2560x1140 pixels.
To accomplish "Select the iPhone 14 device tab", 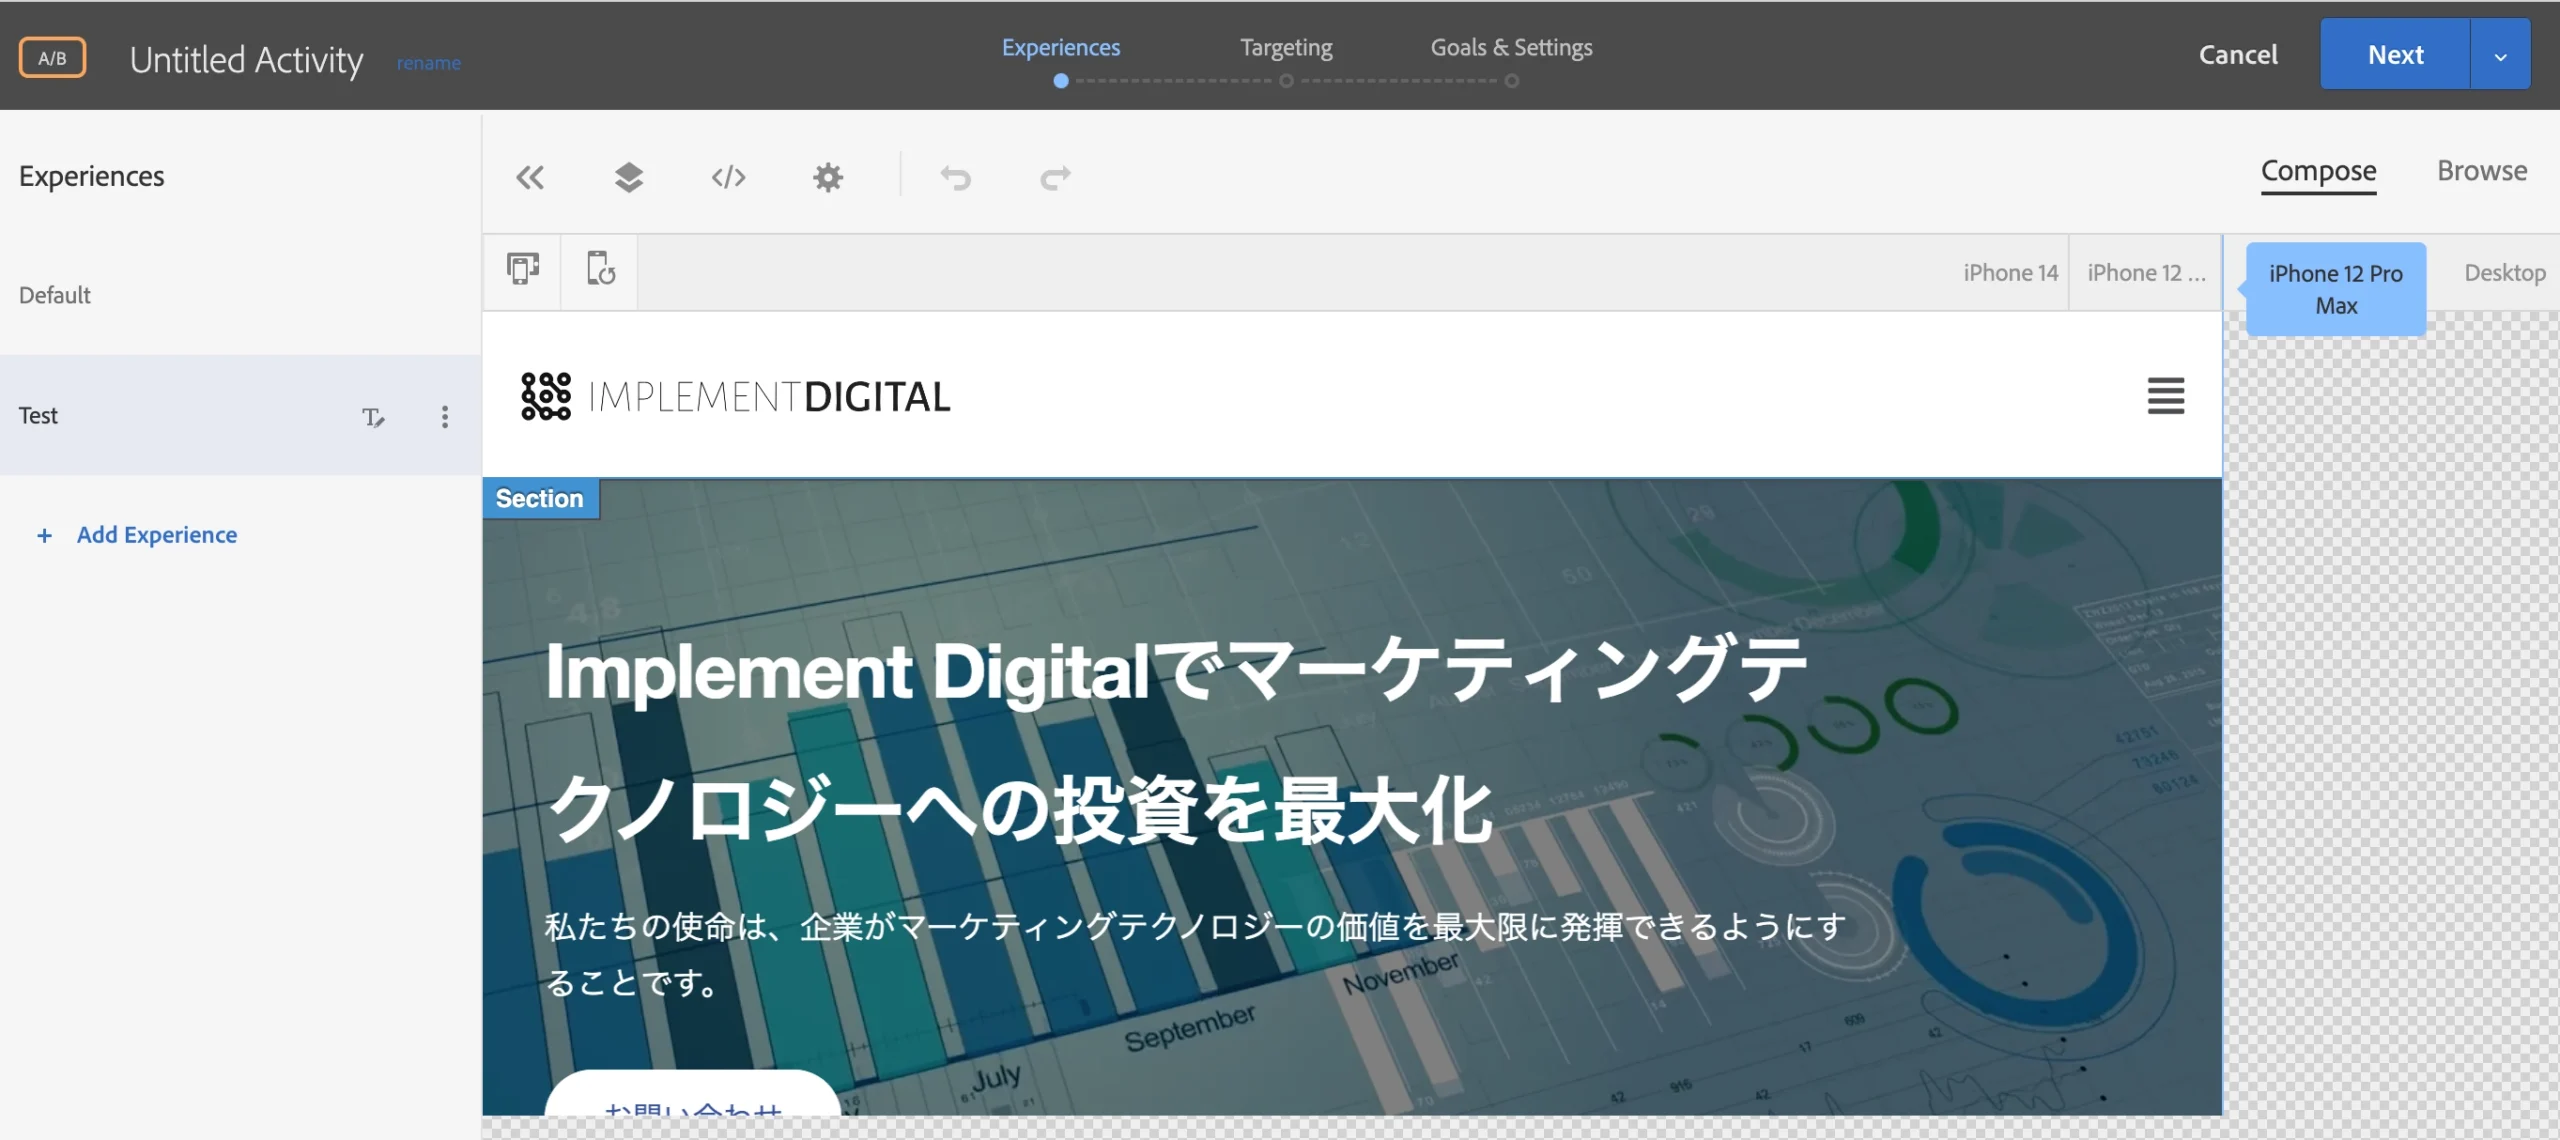I will point(2010,272).
